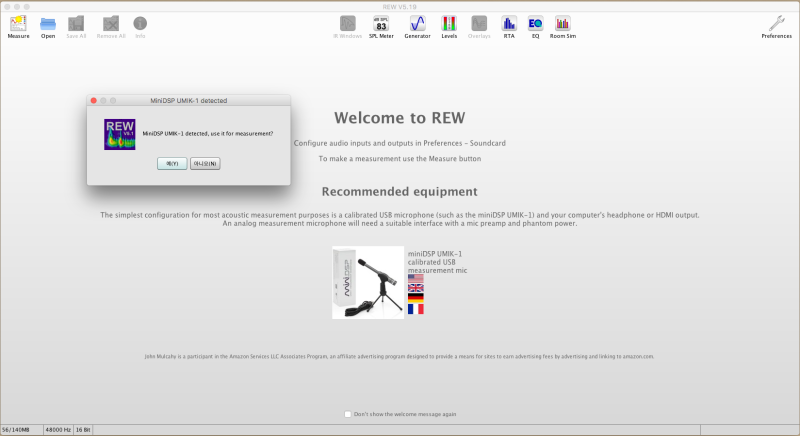
Task: Open a measurement file with Open icon
Action: pyautogui.click(x=48, y=23)
